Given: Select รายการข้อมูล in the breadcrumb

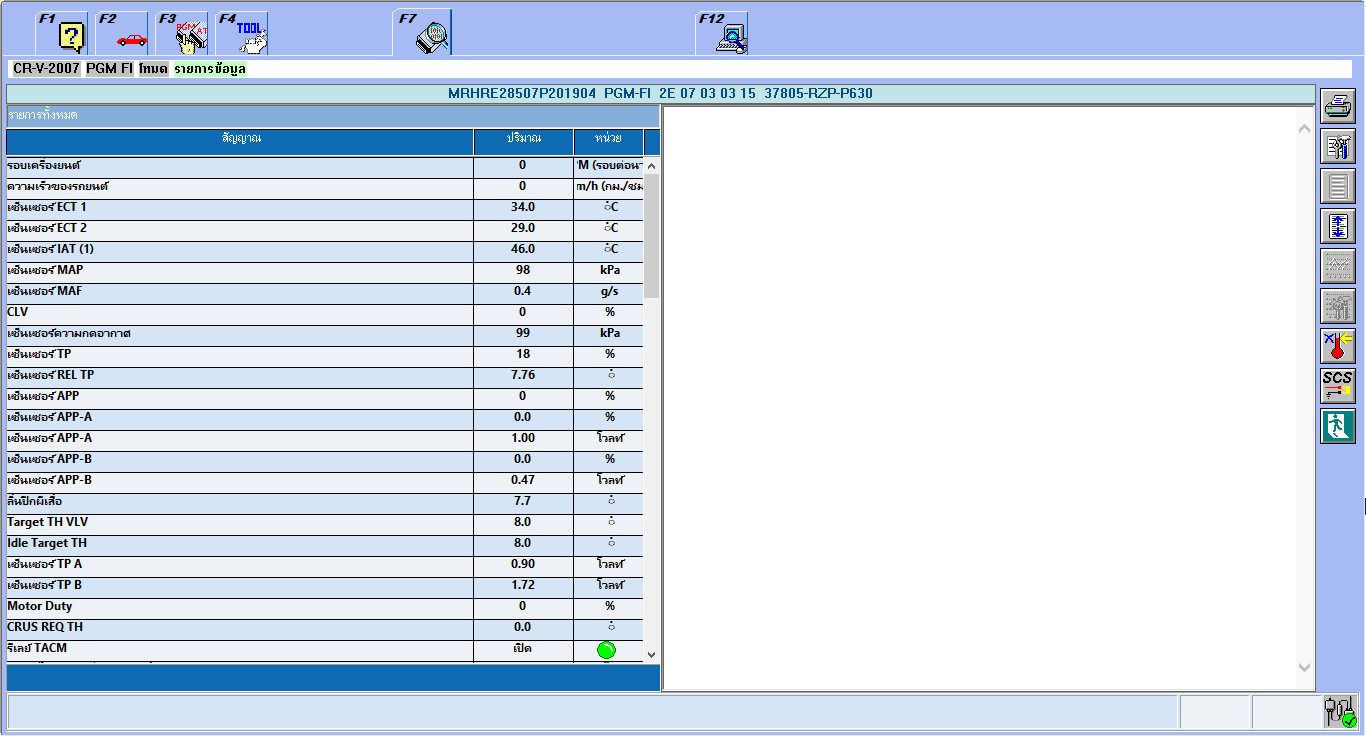Looking at the screenshot, I should point(210,69).
